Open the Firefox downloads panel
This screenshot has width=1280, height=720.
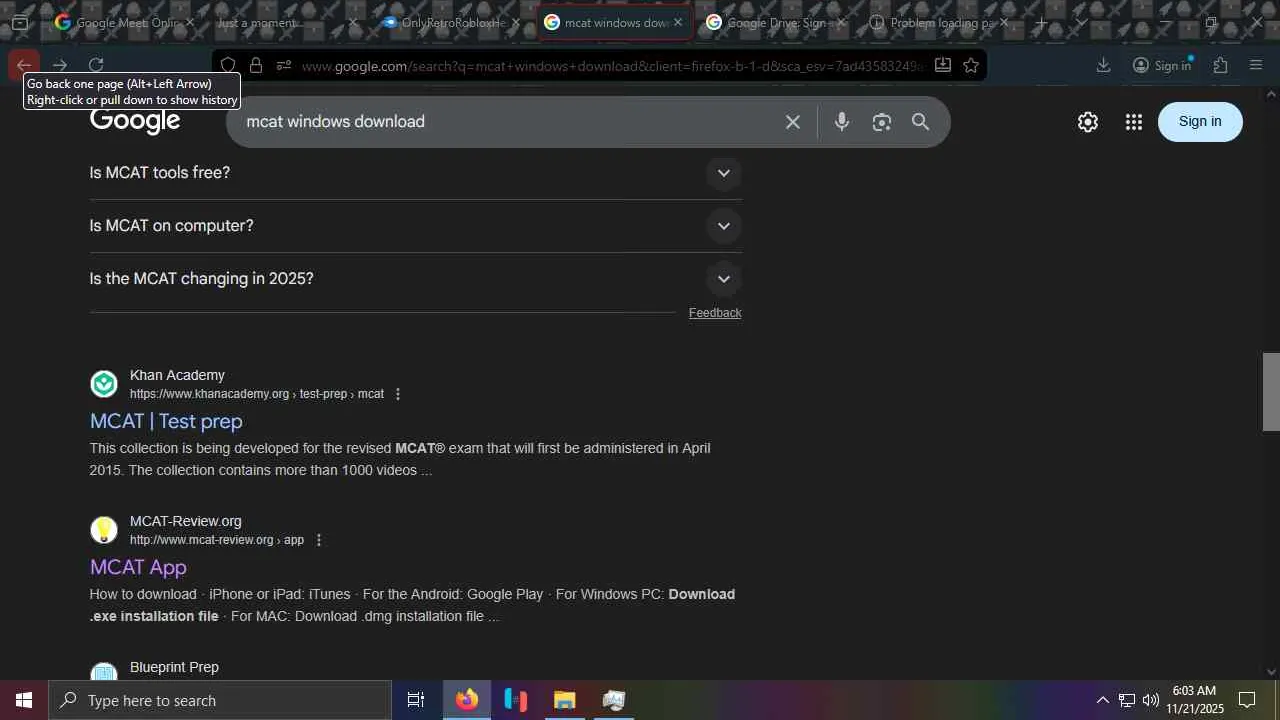coord(1104,65)
